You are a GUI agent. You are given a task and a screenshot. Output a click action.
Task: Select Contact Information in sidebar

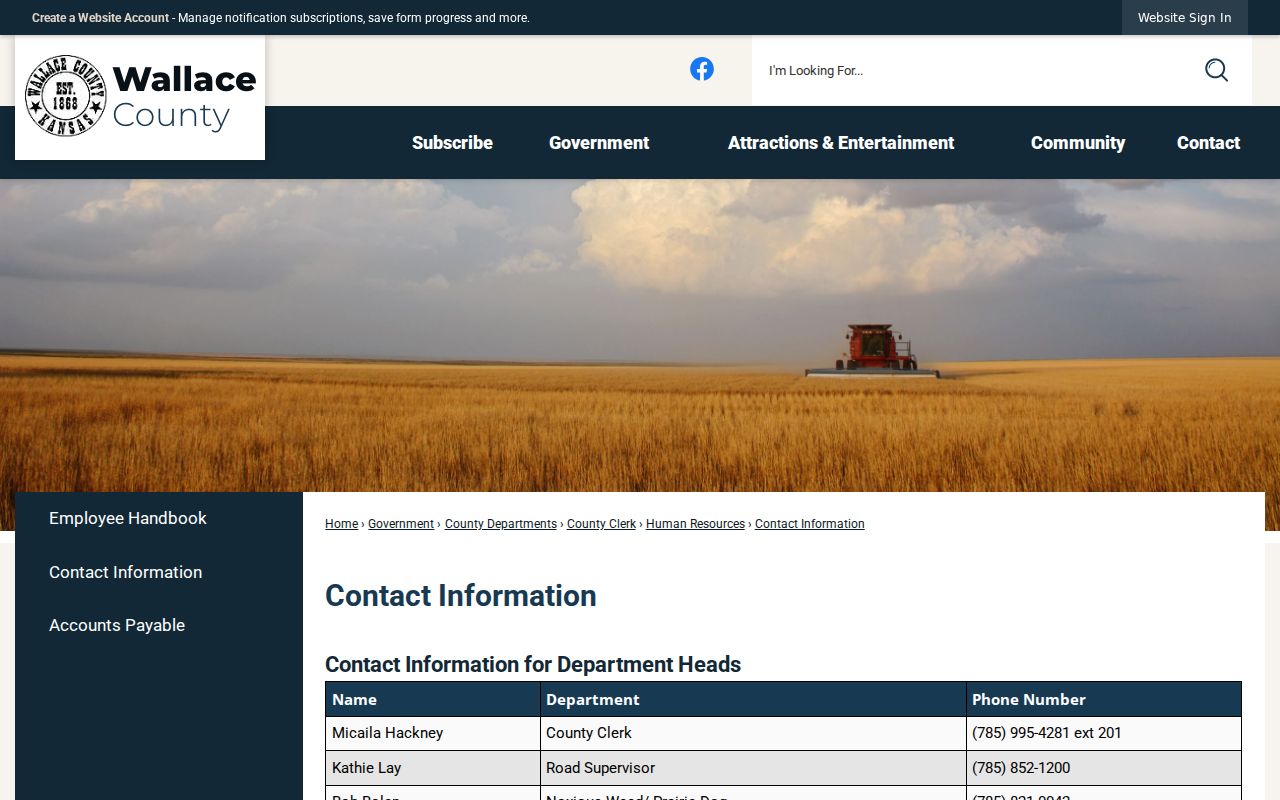click(125, 572)
